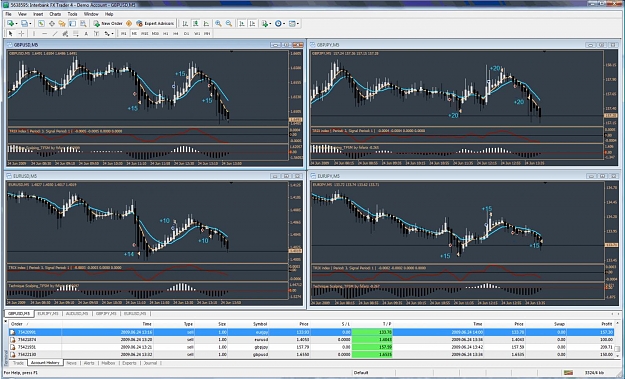Expand the Templates dropdown arrow
Image resolution: width=625 pixels, height=379 pixels.
298,24
